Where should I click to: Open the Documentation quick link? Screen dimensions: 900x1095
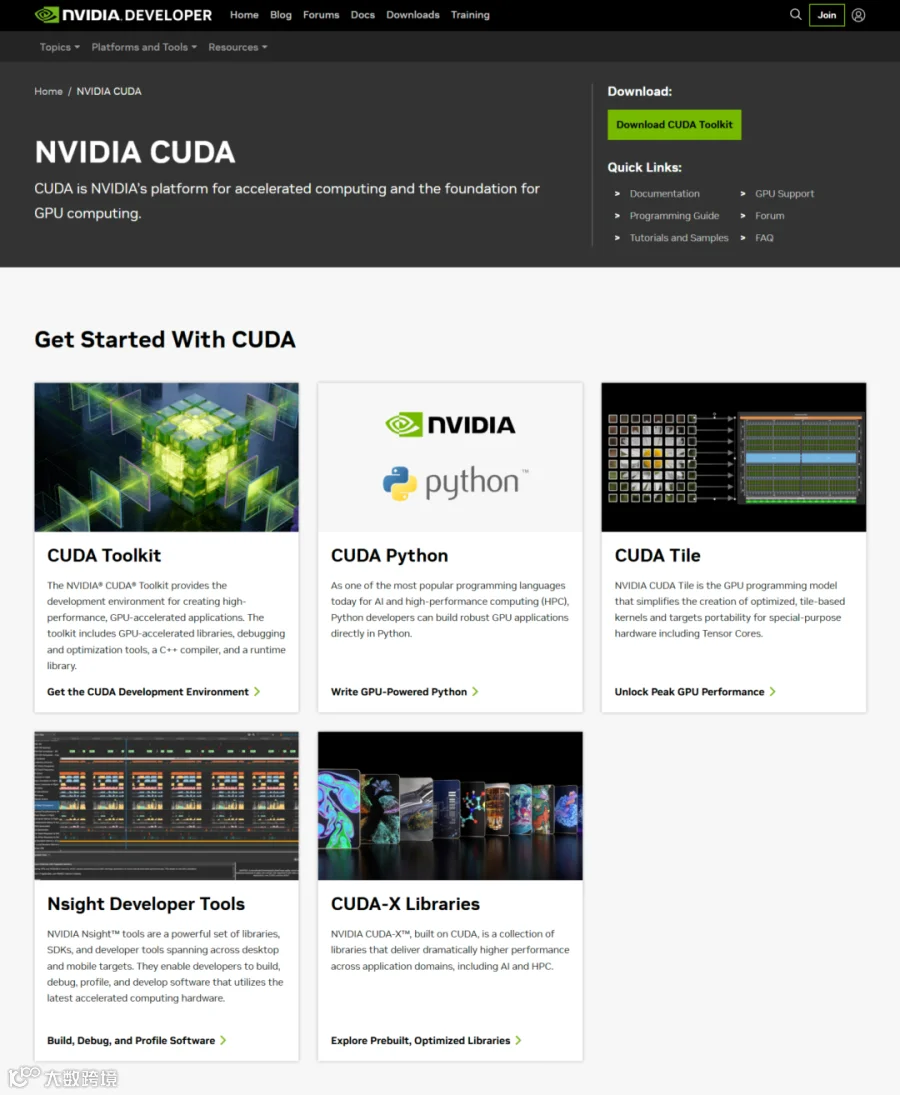tap(664, 193)
